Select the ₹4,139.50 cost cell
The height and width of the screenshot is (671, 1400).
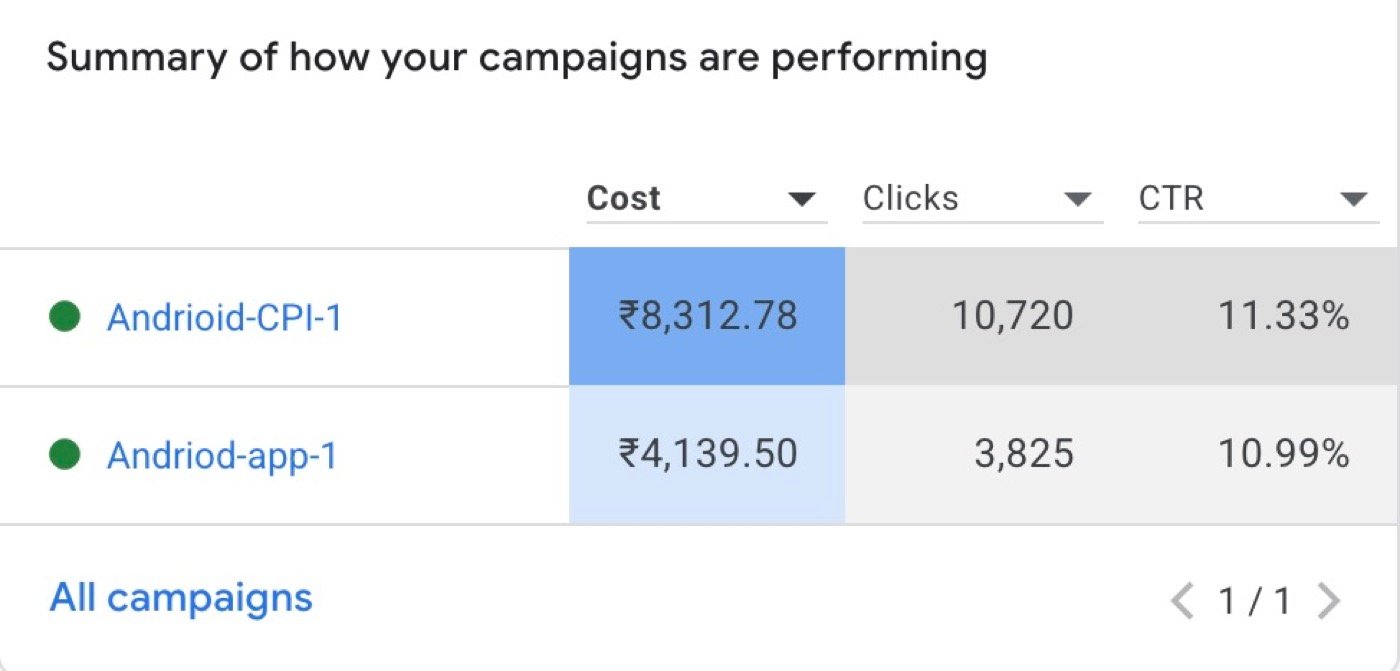click(x=707, y=455)
